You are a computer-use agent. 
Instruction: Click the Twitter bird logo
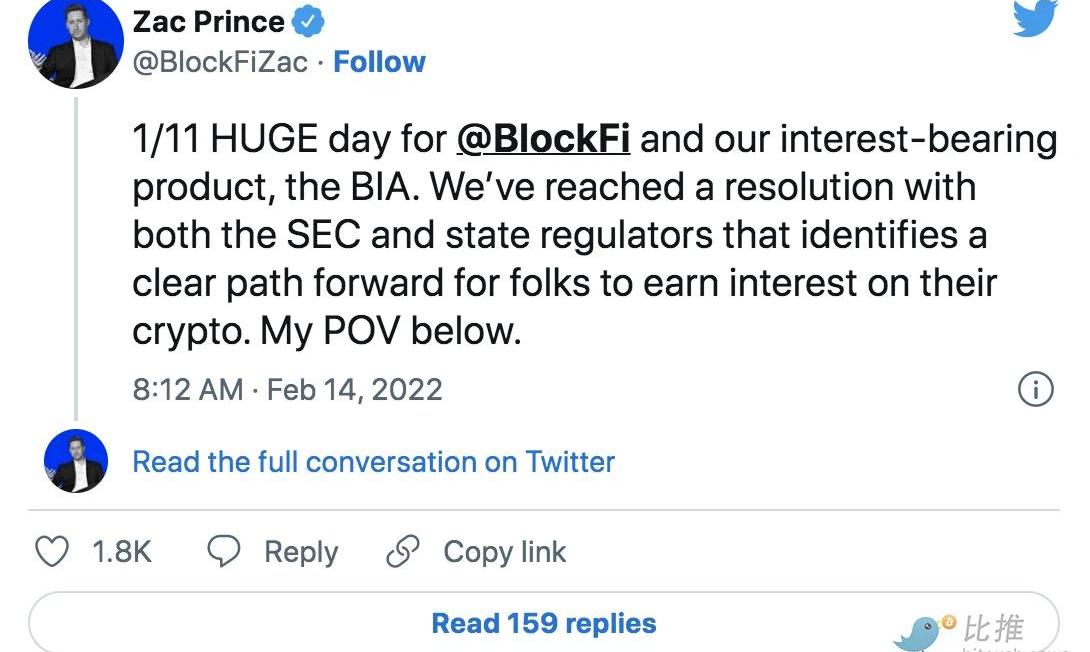[x=1034, y=18]
